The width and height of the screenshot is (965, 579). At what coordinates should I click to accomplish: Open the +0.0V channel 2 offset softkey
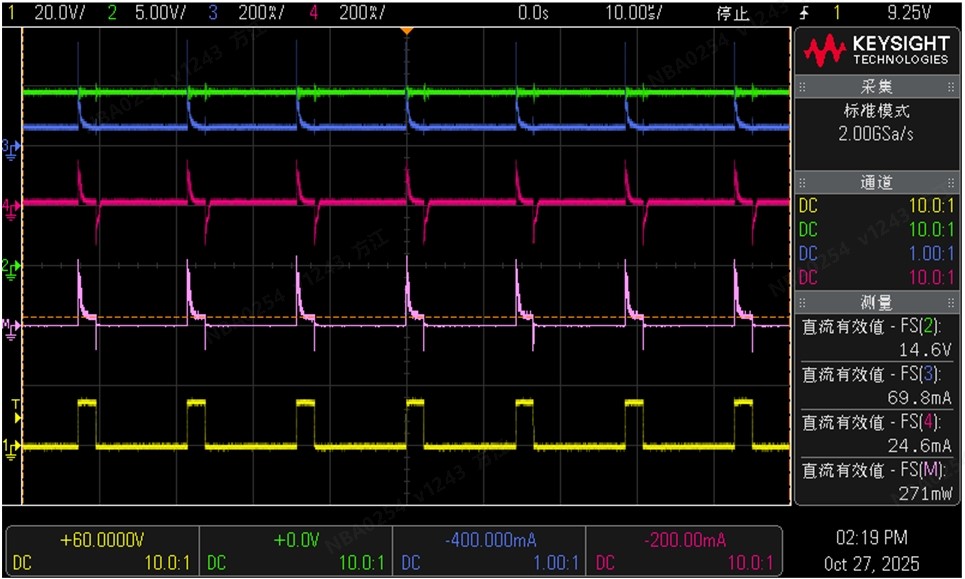[x=296, y=551]
